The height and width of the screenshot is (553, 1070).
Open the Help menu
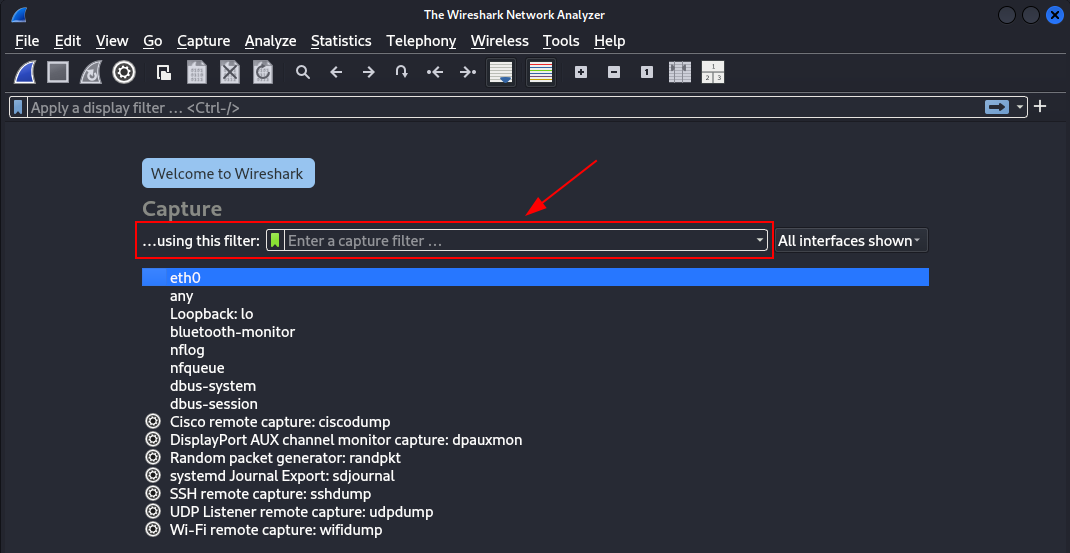609,41
